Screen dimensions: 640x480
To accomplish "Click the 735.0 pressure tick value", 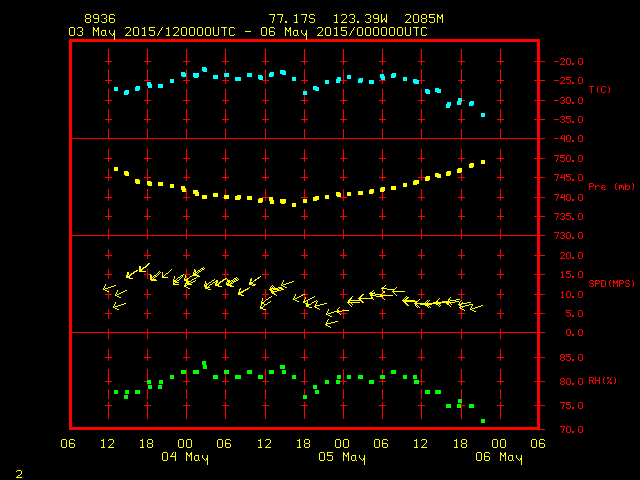I will (x=569, y=216).
